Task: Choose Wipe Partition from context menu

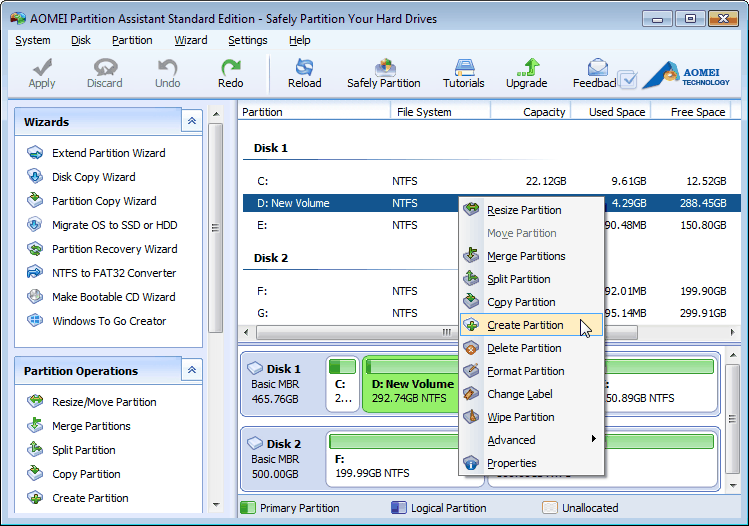Action: click(x=531, y=417)
